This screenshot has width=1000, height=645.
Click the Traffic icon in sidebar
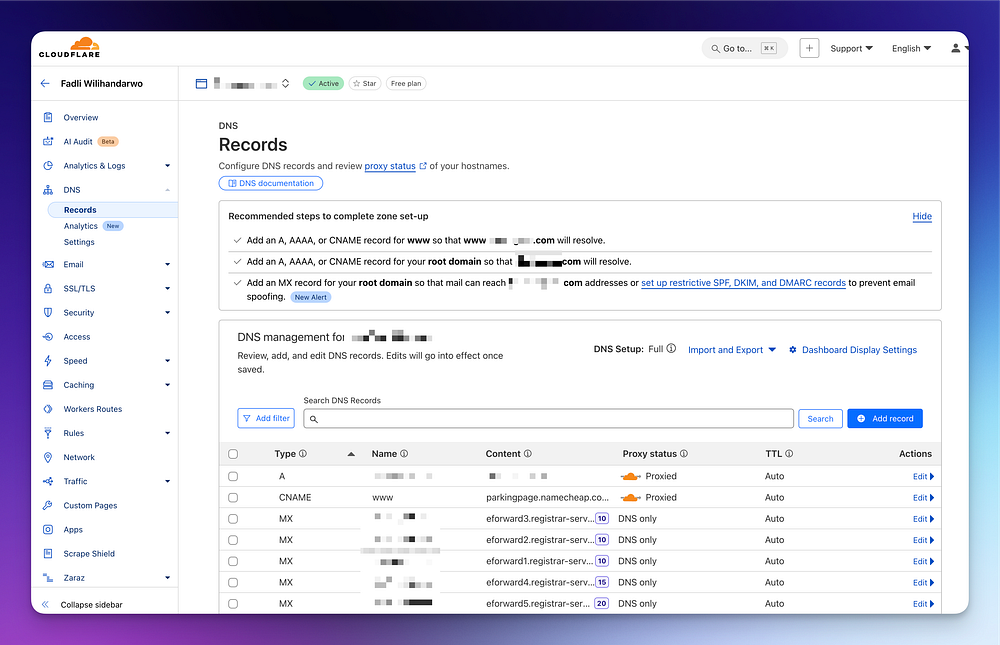pyautogui.click(x=48, y=482)
